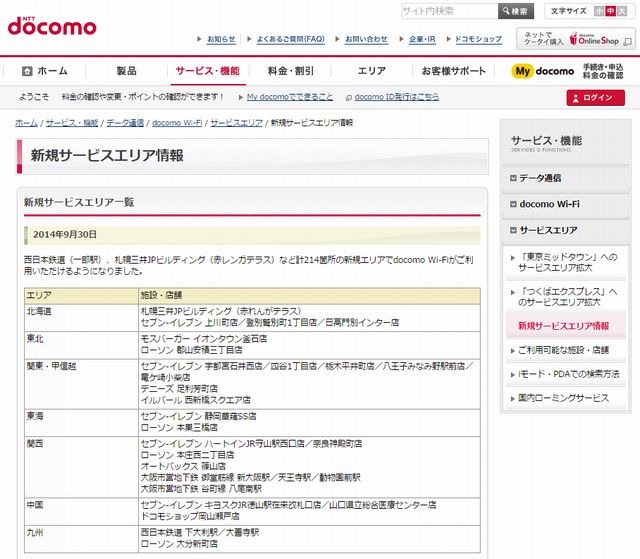This screenshot has width=640, height=559.
Task: Expand サービスエリア in the sidebar
Action: pos(565,231)
